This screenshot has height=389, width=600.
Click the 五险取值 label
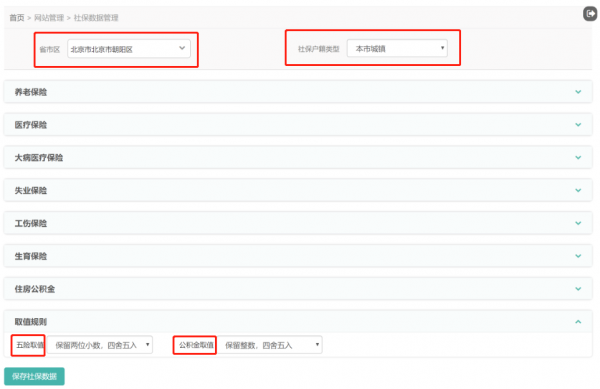pos(30,345)
